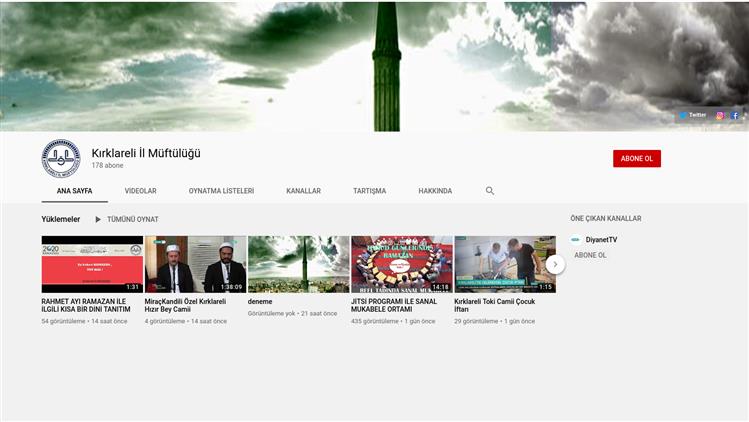
Task: Open the Jitsi Sanal Mukabele video thumbnail
Action: click(x=402, y=264)
